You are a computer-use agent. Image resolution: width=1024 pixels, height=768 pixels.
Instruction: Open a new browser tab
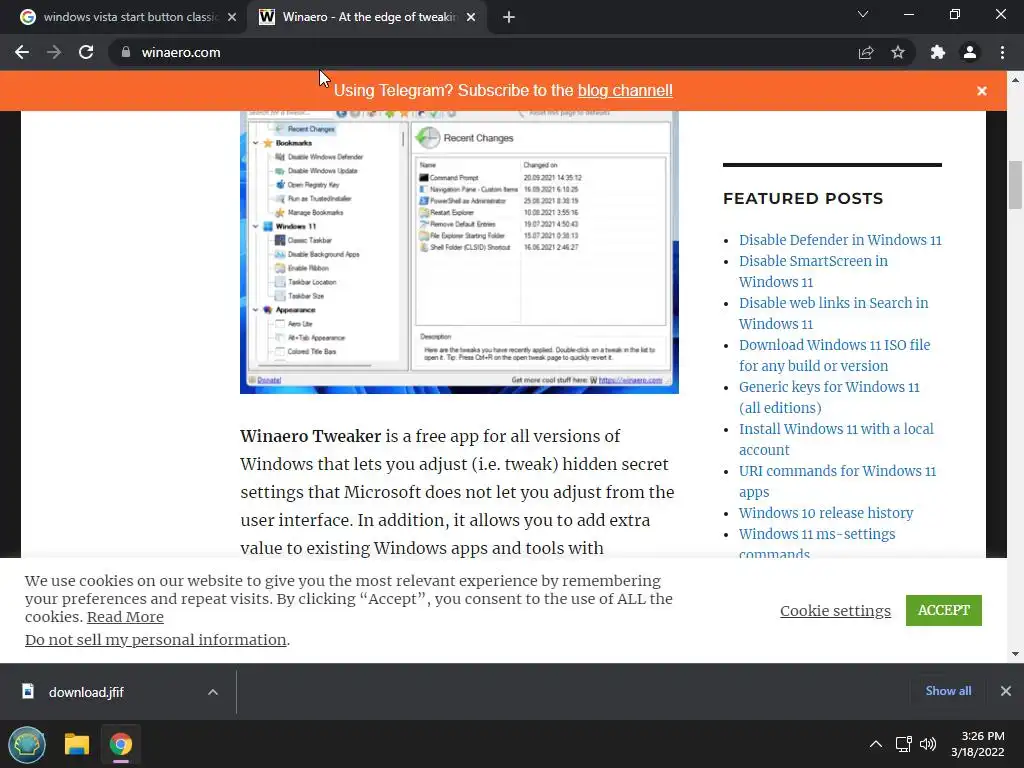[x=509, y=17]
